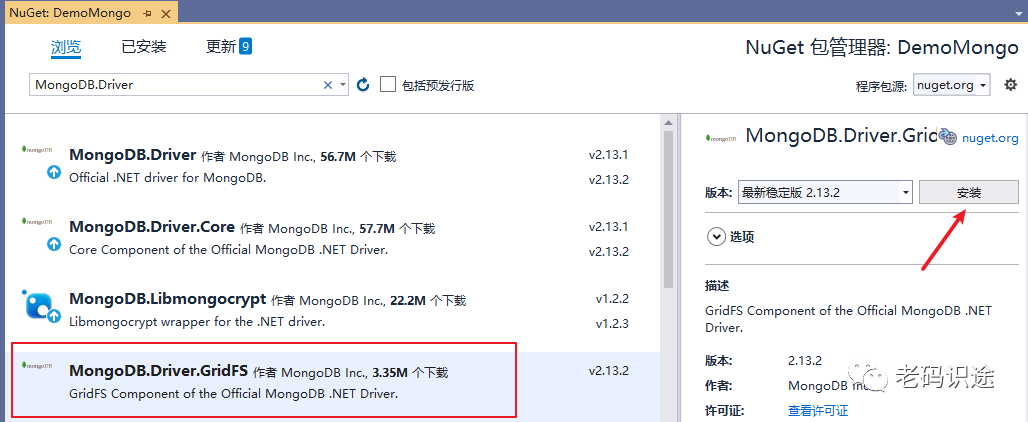Select the MongoDB.Driver package row
Image resolution: width=1028 pixels, height=422 pixels.
tap(332, 166)
